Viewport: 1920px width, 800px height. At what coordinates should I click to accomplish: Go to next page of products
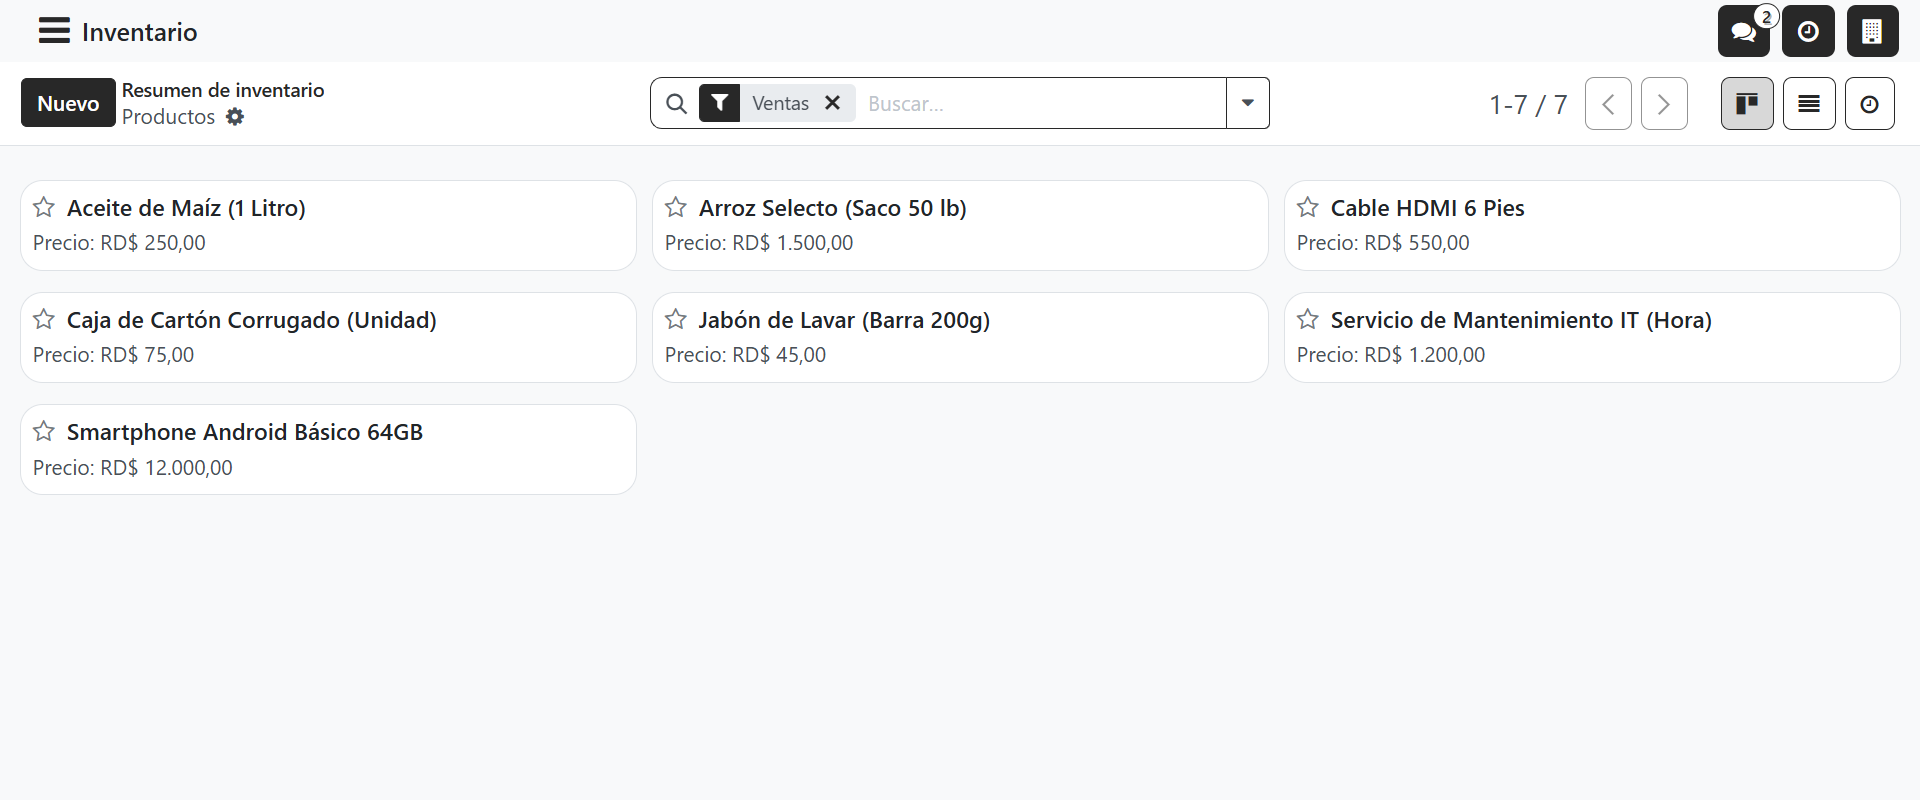point(1664,104)
